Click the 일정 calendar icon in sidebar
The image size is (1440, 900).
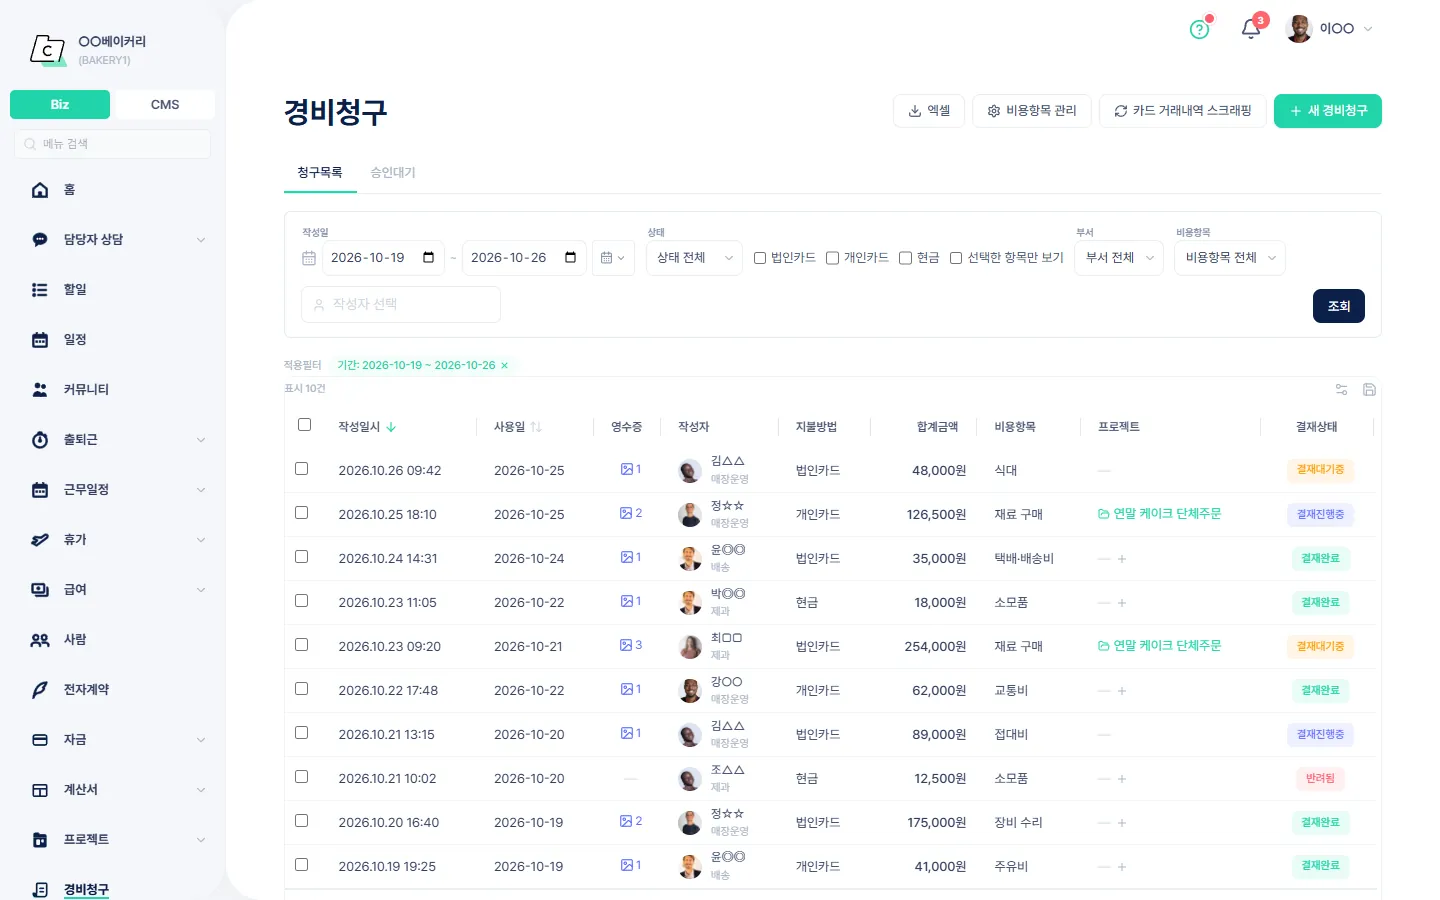tap(40, 340)
